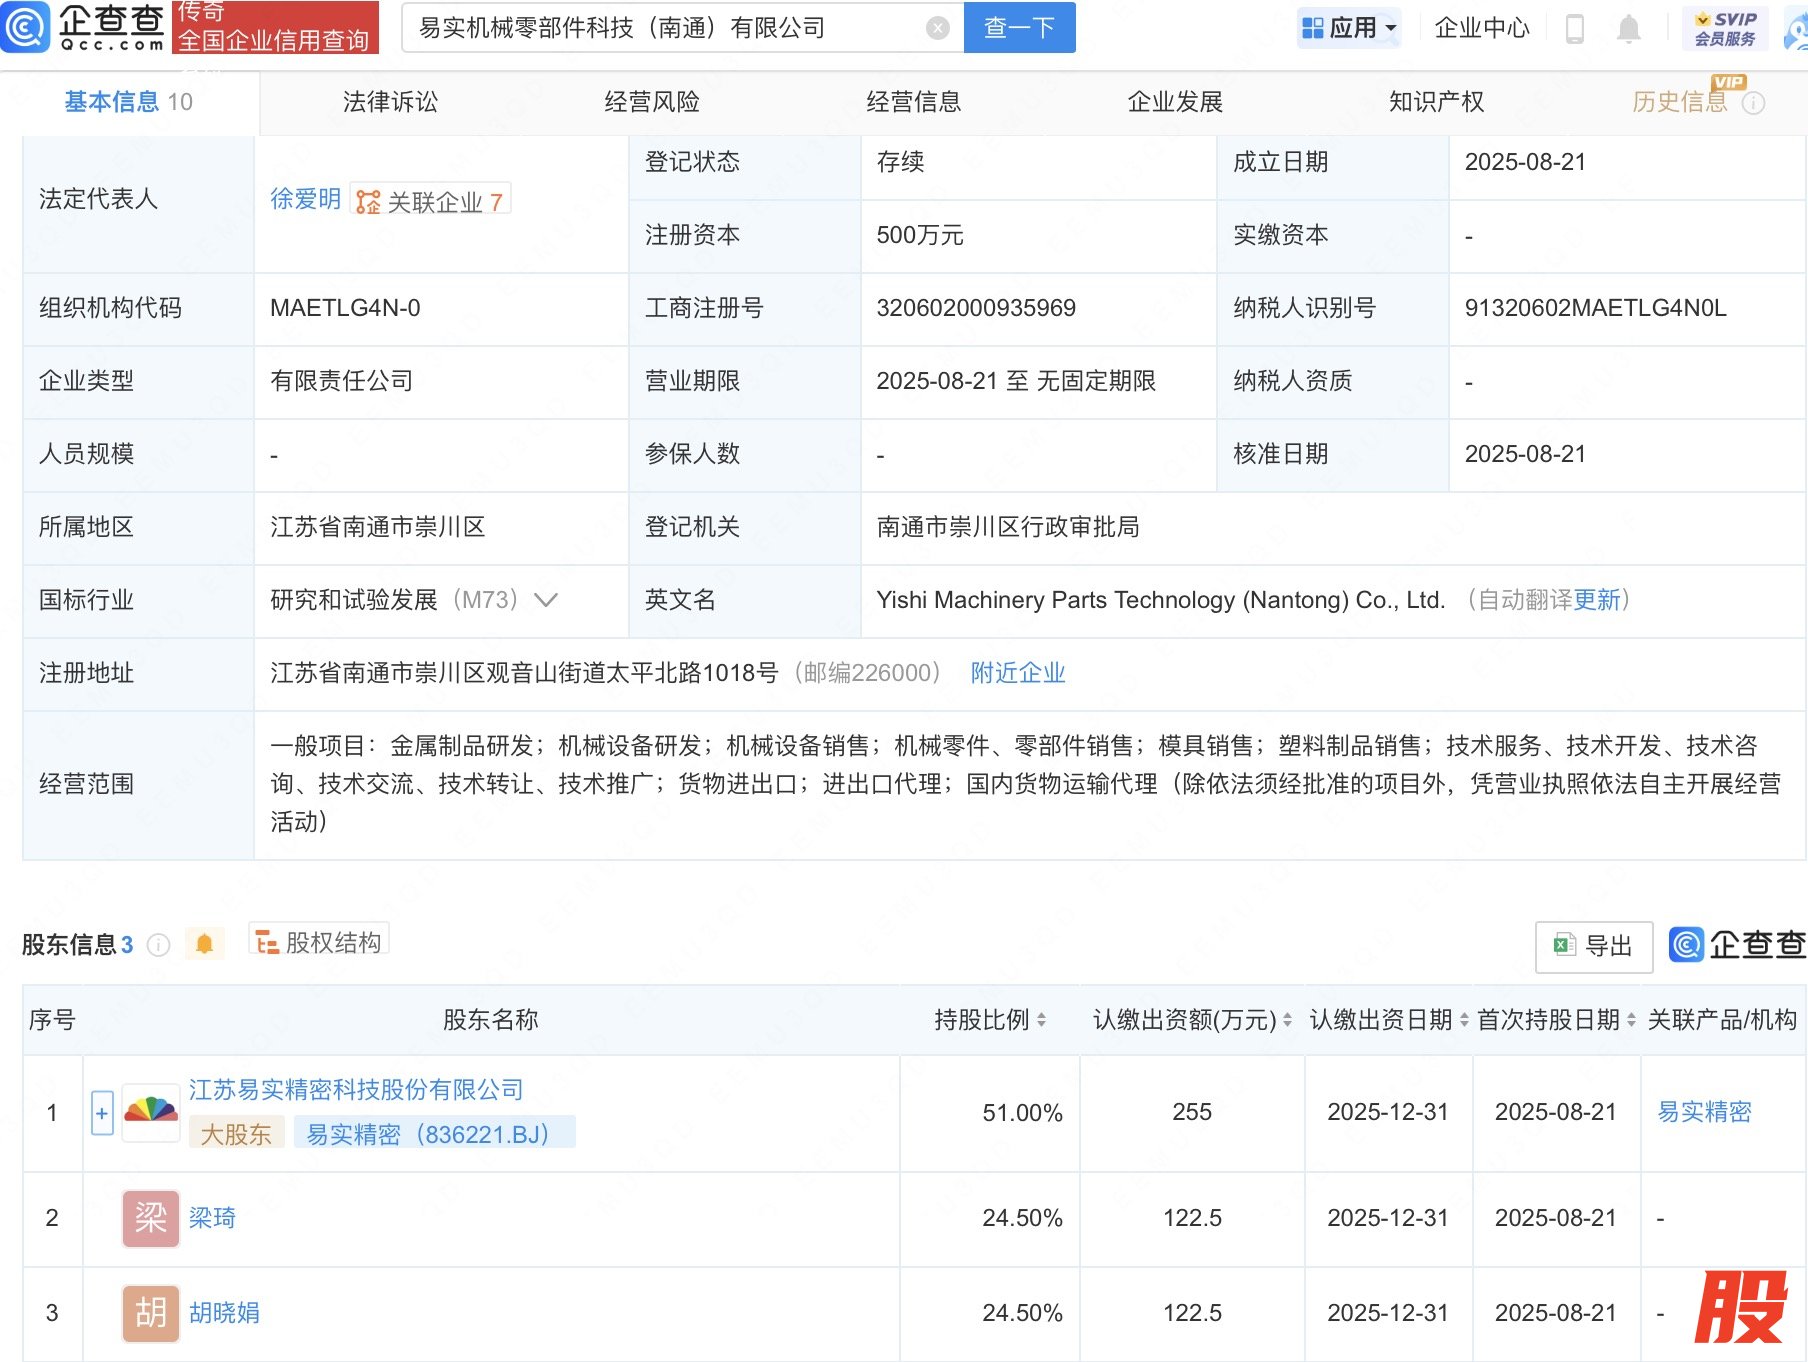
Task: Click info icon beside 股东信息
Action: pos(159,945)
